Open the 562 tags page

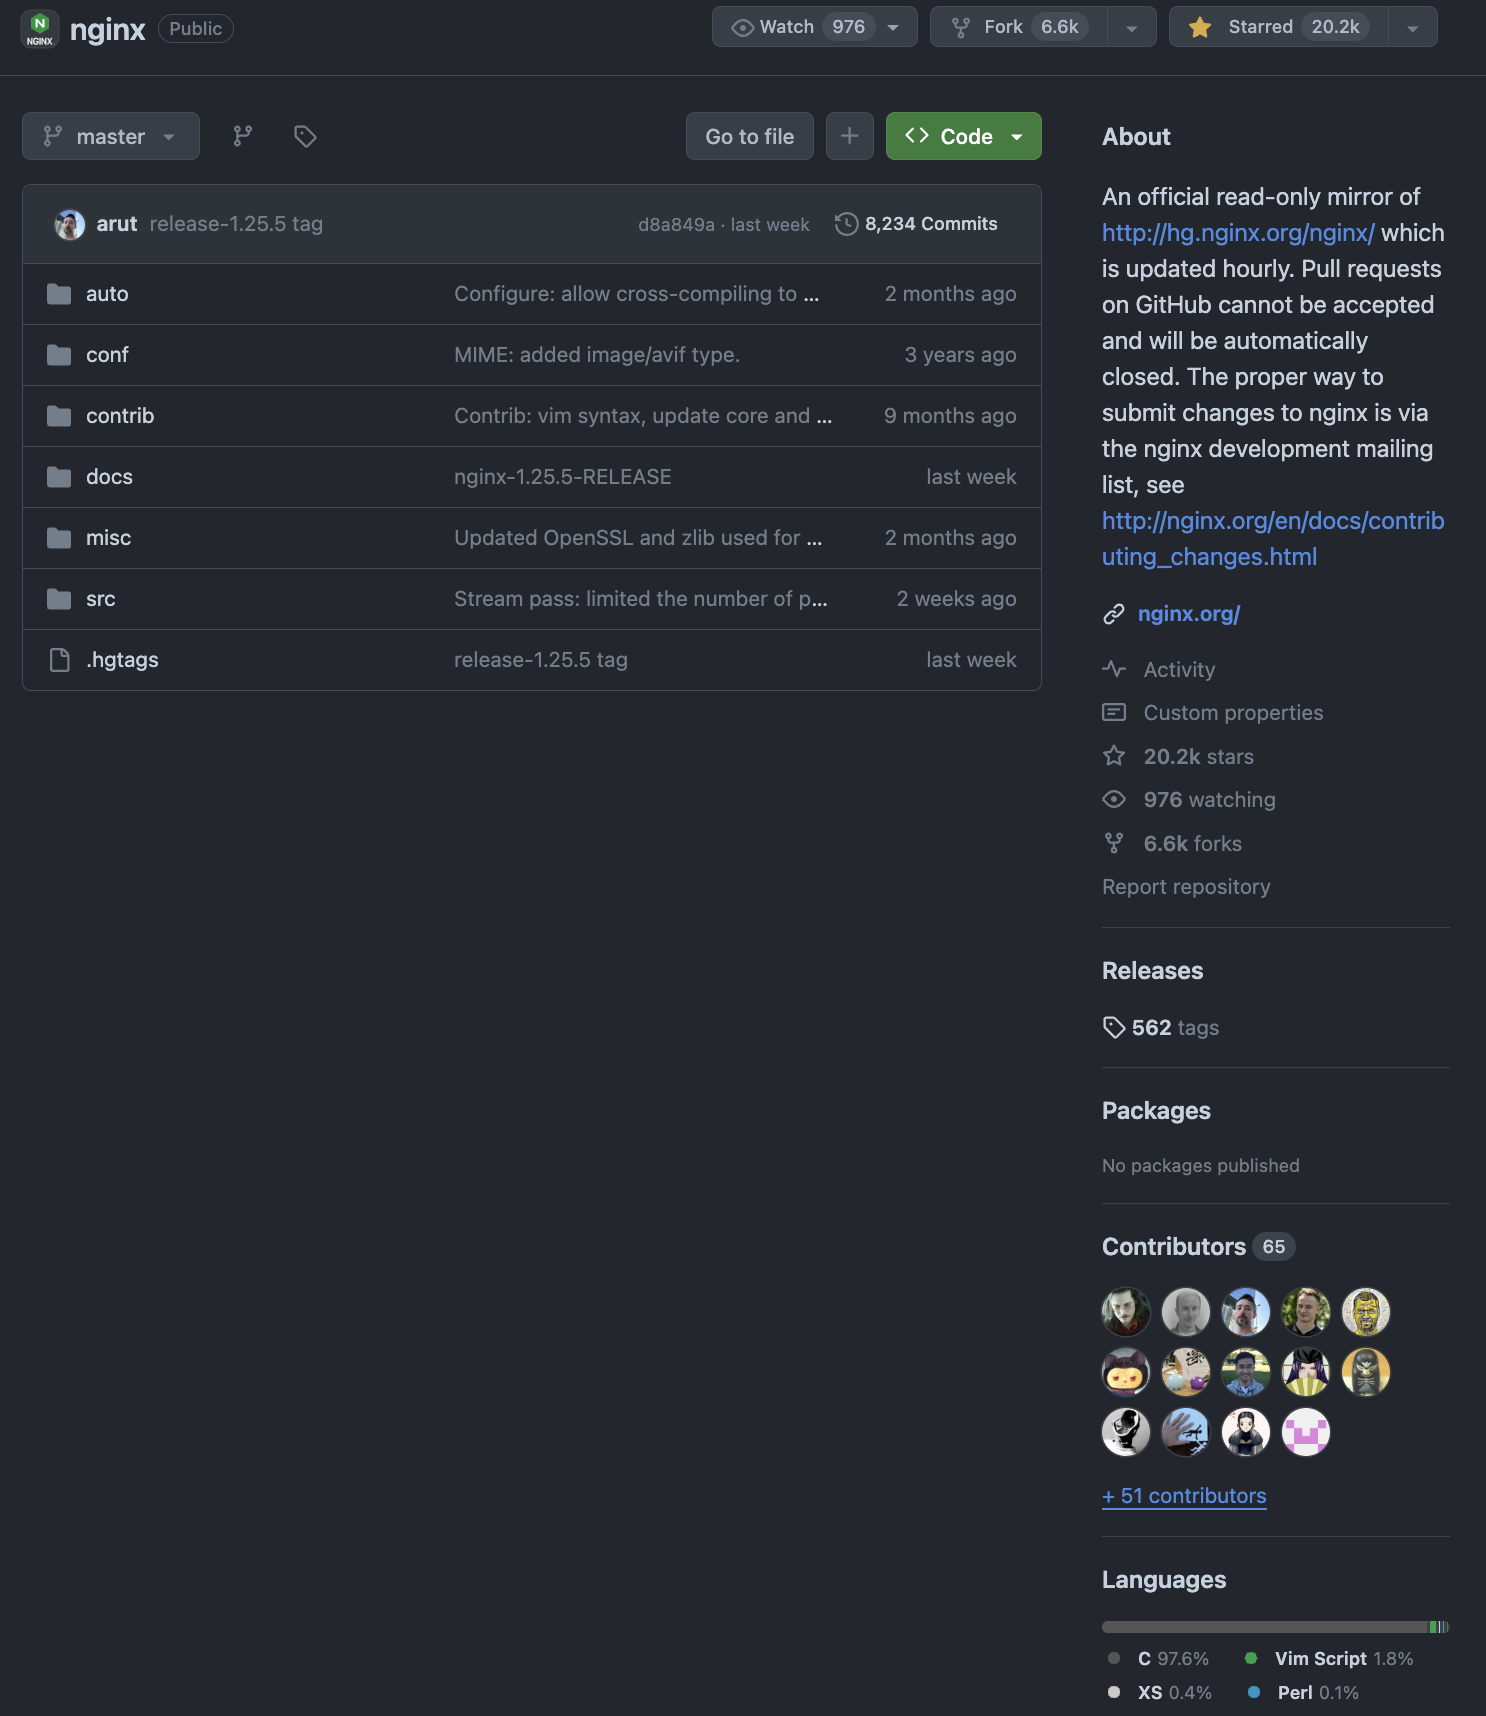pos(1161,1028)
